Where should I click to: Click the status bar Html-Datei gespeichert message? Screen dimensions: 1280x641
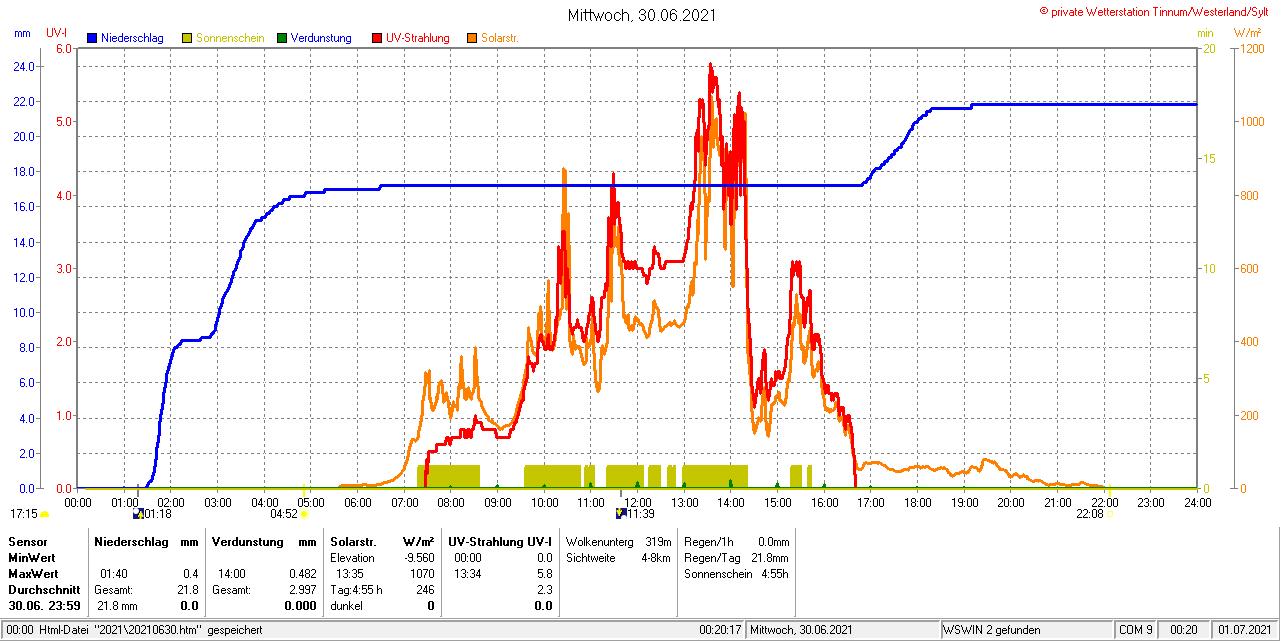click(135, 631)
